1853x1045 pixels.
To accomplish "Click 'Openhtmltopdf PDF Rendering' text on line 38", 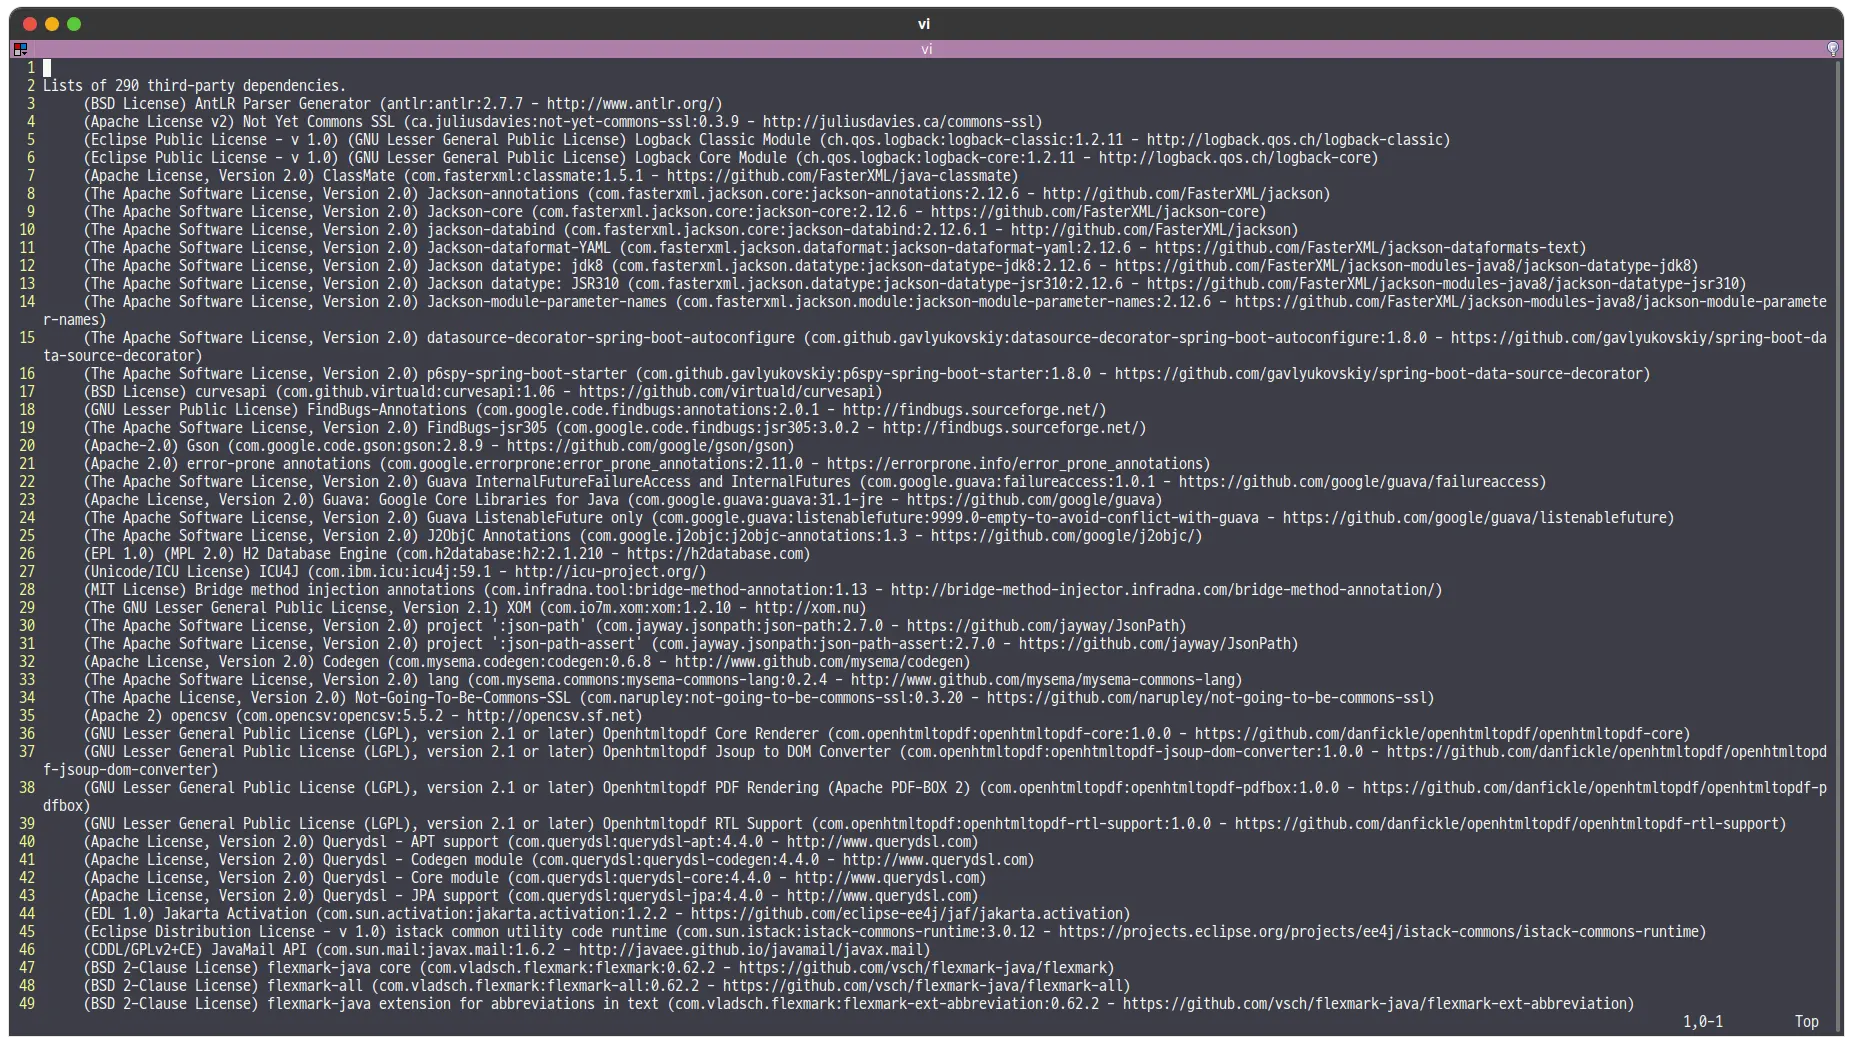I will 711,788.
